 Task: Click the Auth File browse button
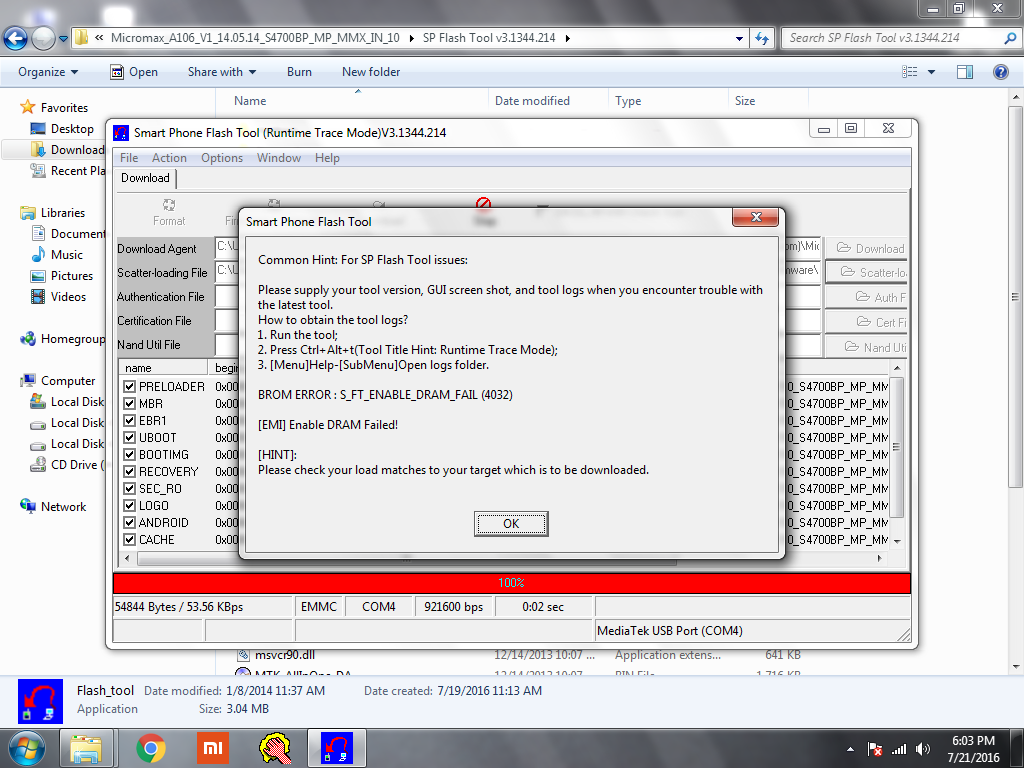pos(867,297)
